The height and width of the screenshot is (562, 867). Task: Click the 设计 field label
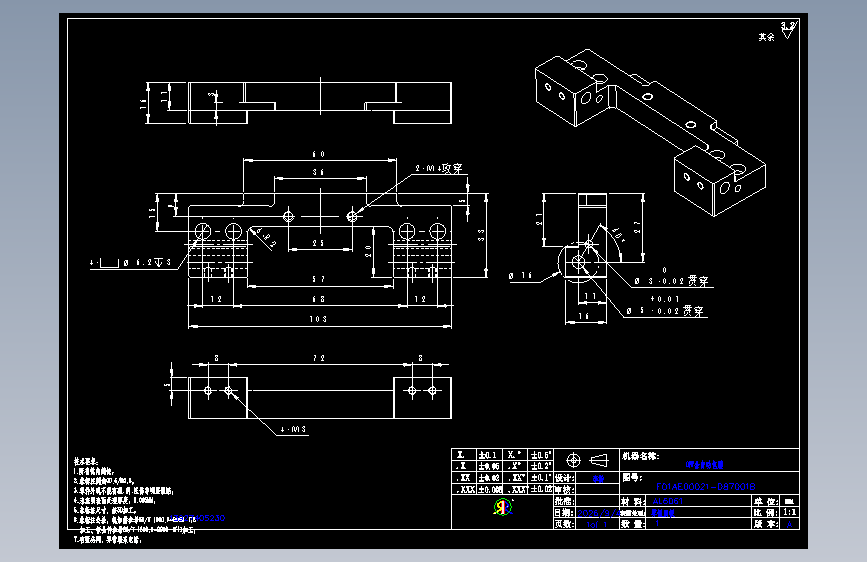pos(565,477)
